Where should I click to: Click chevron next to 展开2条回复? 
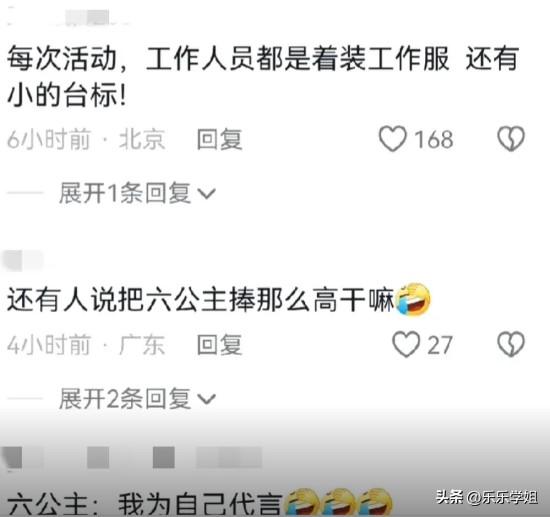pyautogui.click(x=206, y=399)
